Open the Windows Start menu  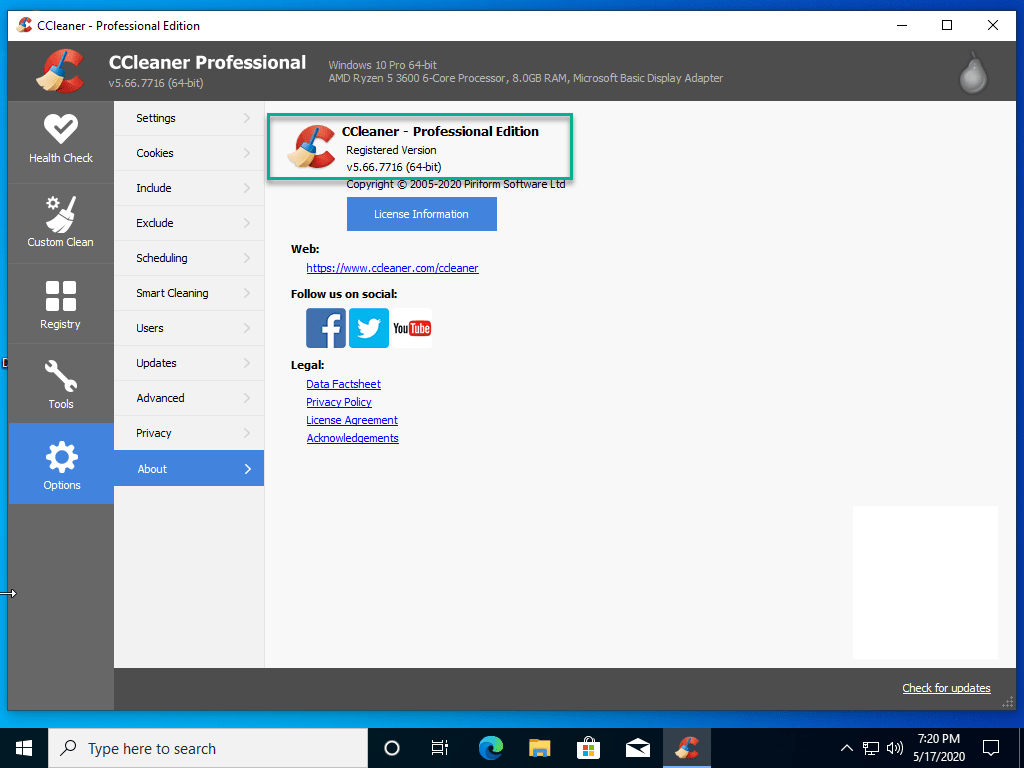[x=24, y=748]
